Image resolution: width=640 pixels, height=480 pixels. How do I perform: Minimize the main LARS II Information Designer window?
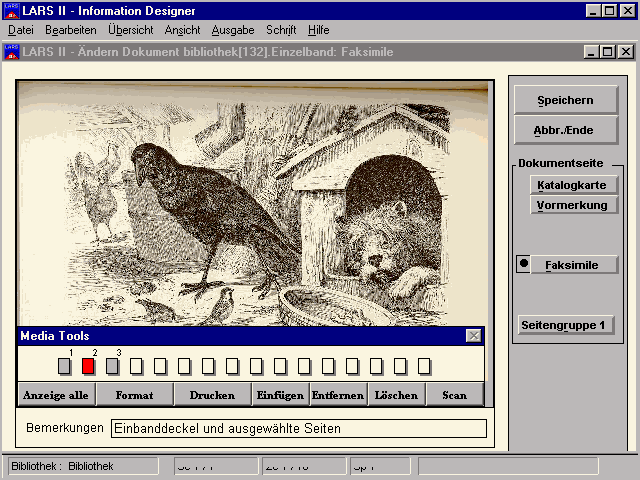pos(593,11)
